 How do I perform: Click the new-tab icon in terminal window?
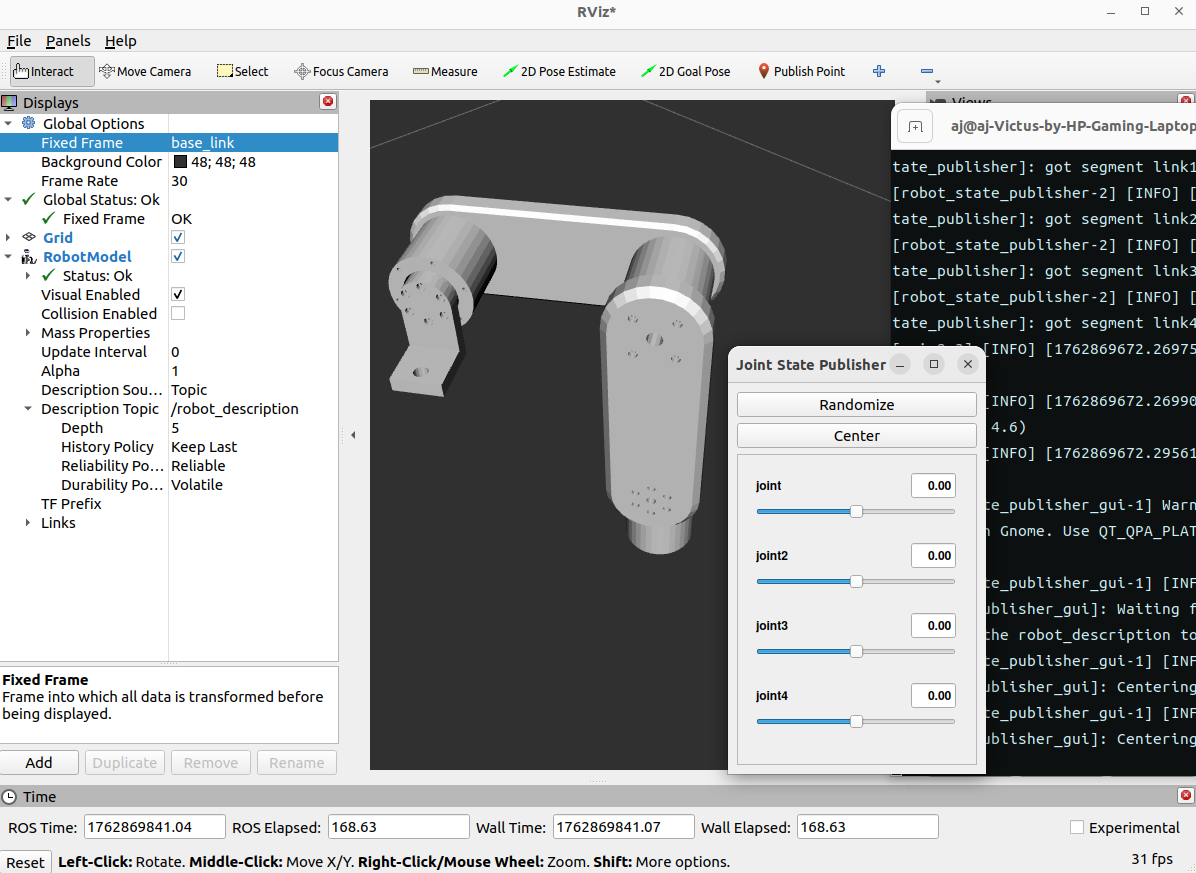coord(915,127)
